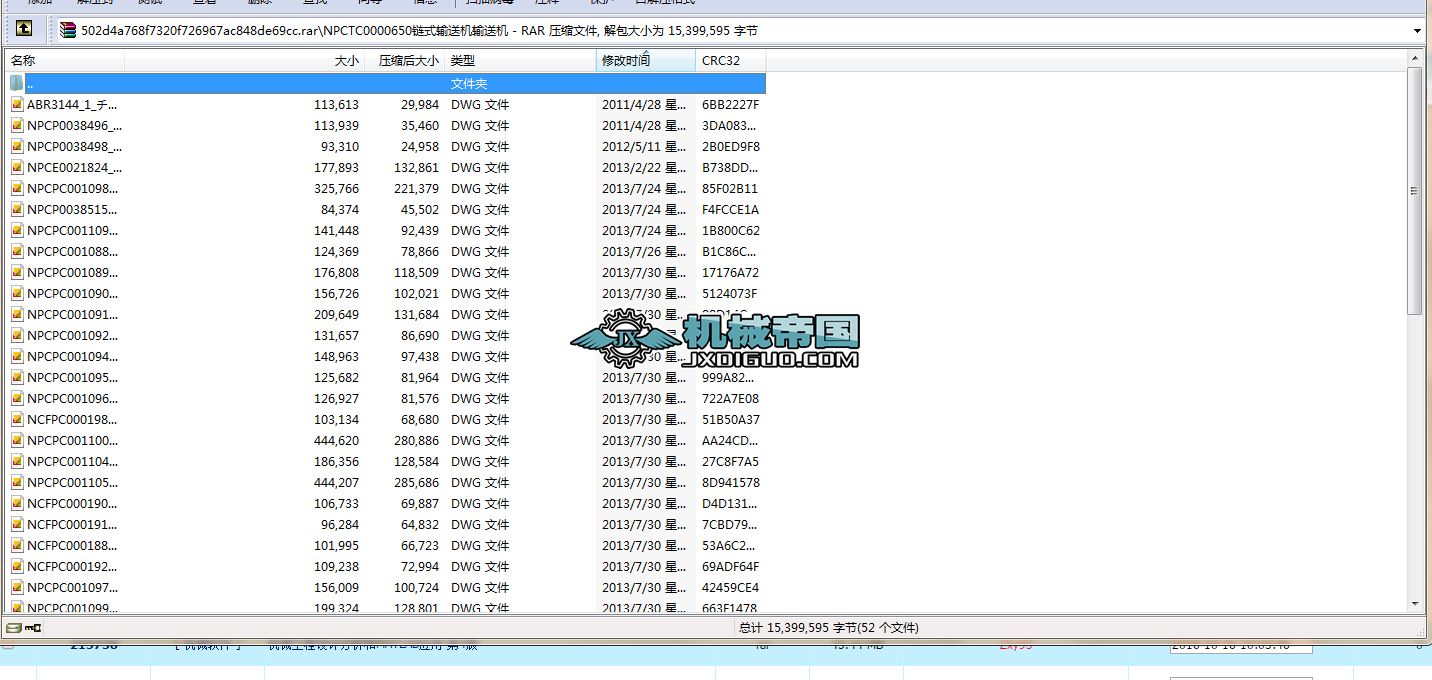
Task: Click compressed size value 285,686
Action: pyautogui.click(x=417, y=483)
